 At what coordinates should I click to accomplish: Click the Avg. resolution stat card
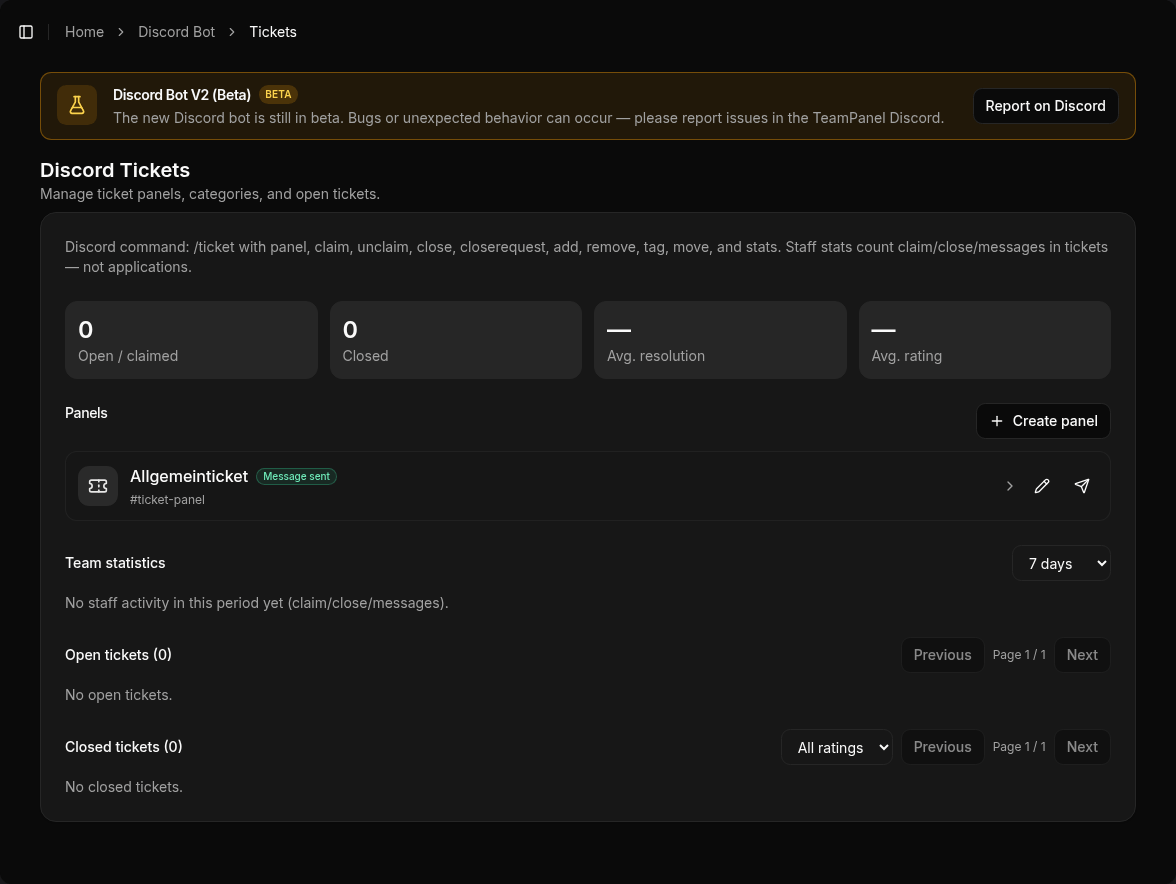[720, 340]
